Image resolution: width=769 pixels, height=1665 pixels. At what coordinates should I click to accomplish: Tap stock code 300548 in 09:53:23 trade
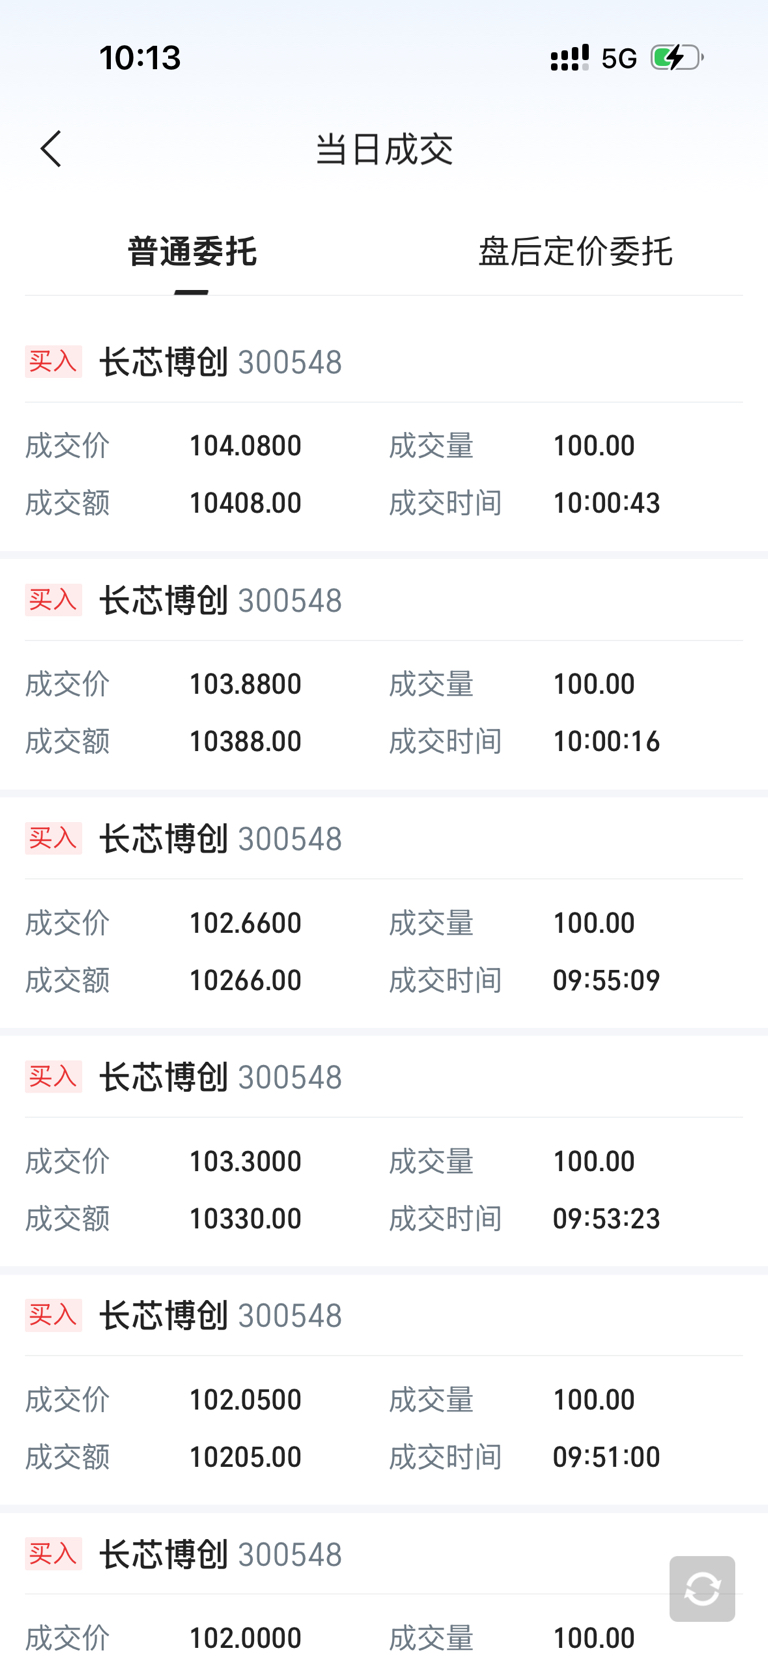[290, 1077]
